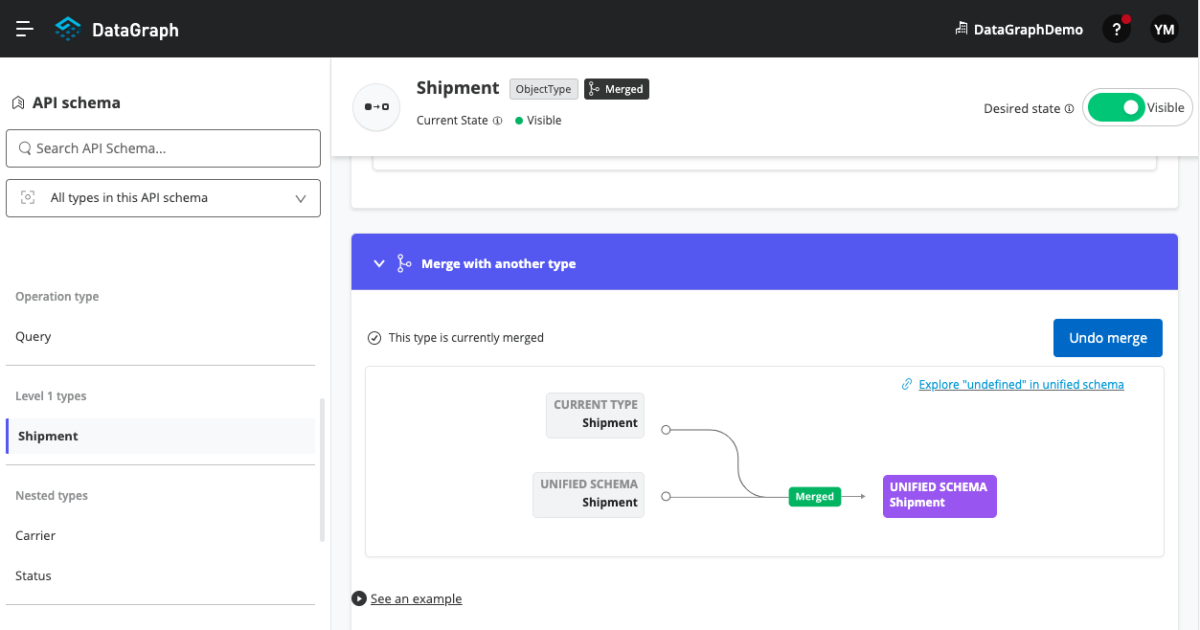The image size is (1200, 630).
Task: Select Query under Operation type
Action: tap(33, 336)
